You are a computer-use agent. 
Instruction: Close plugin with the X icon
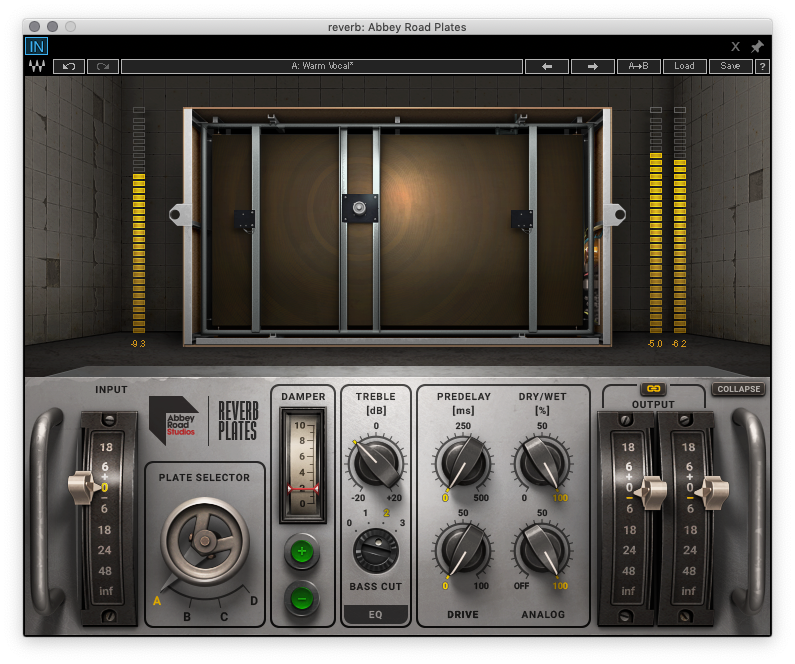pos(735,47)
